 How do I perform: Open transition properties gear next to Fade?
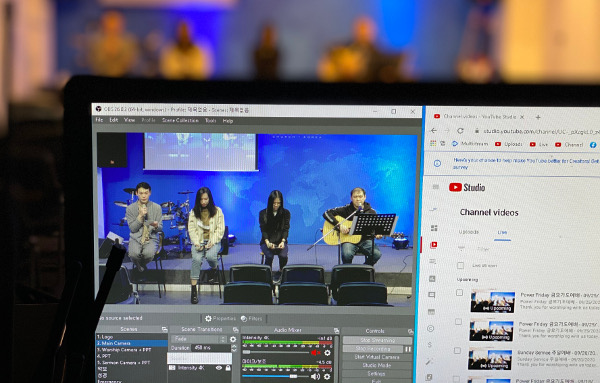pyautogui.click(x=233, y=339)
